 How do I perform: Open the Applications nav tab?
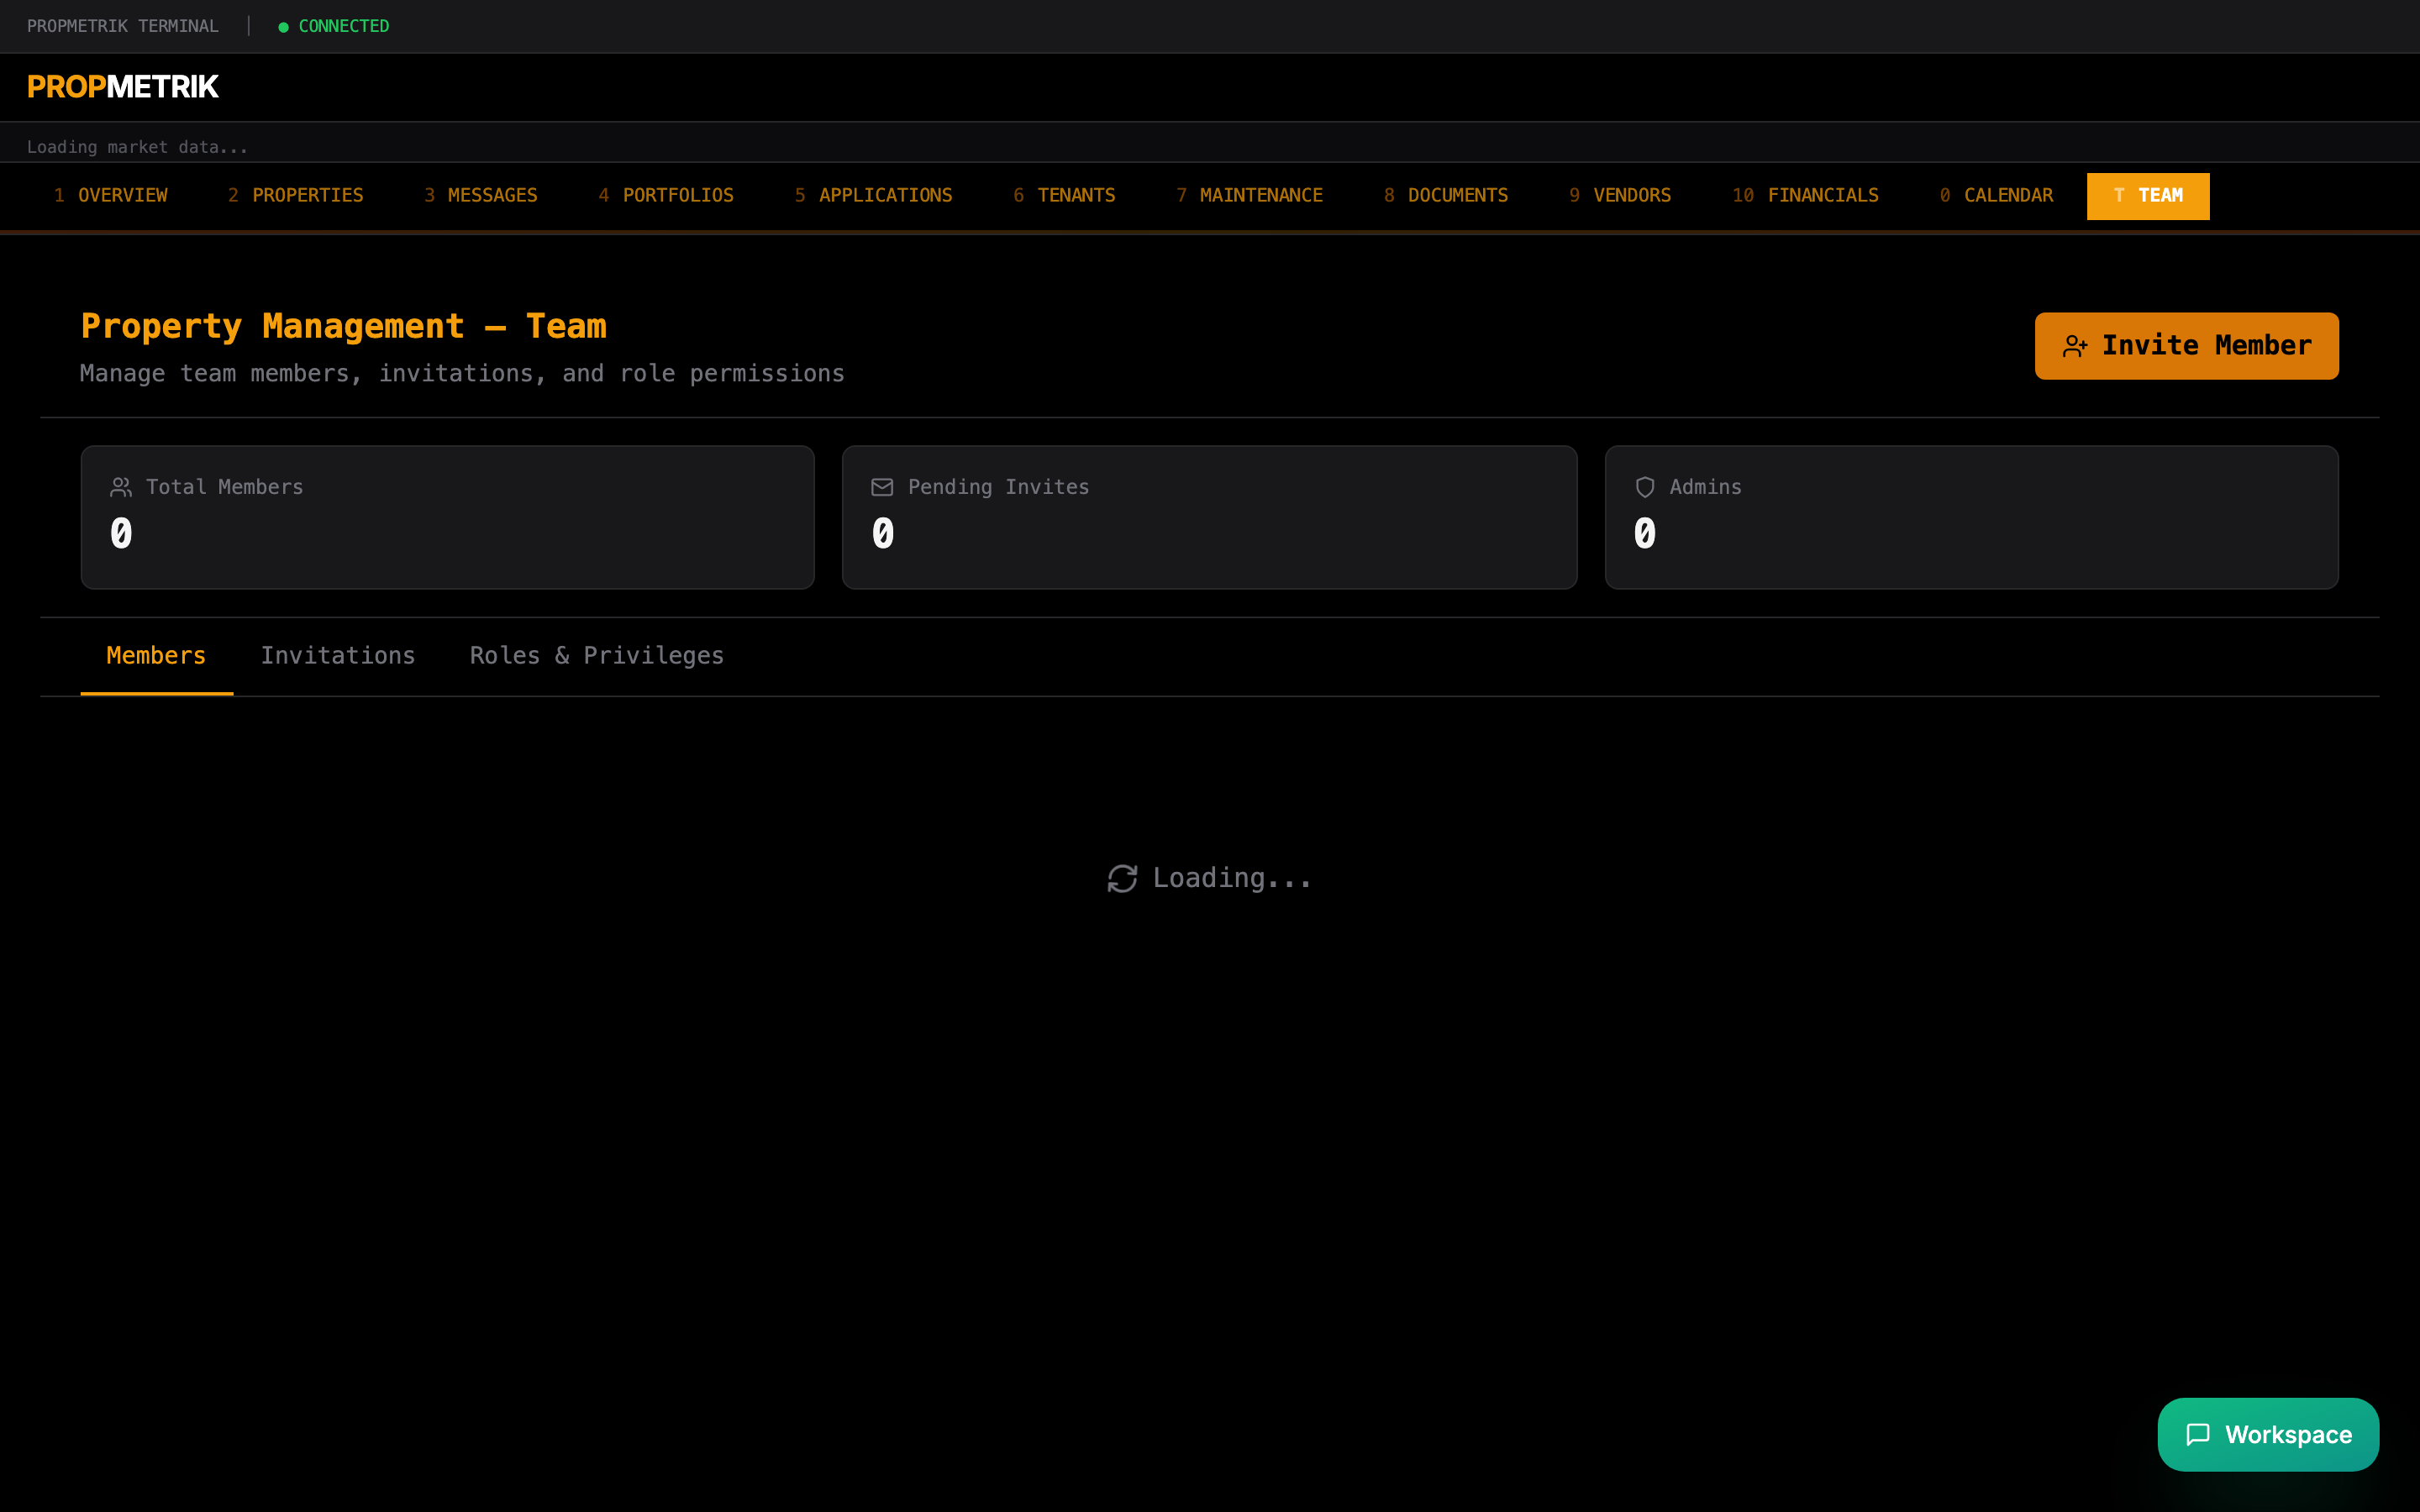873,195
